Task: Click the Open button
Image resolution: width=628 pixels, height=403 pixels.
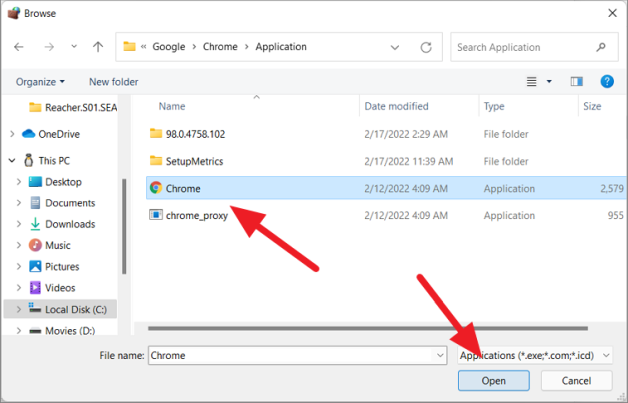Action: [x=493, y=381]
